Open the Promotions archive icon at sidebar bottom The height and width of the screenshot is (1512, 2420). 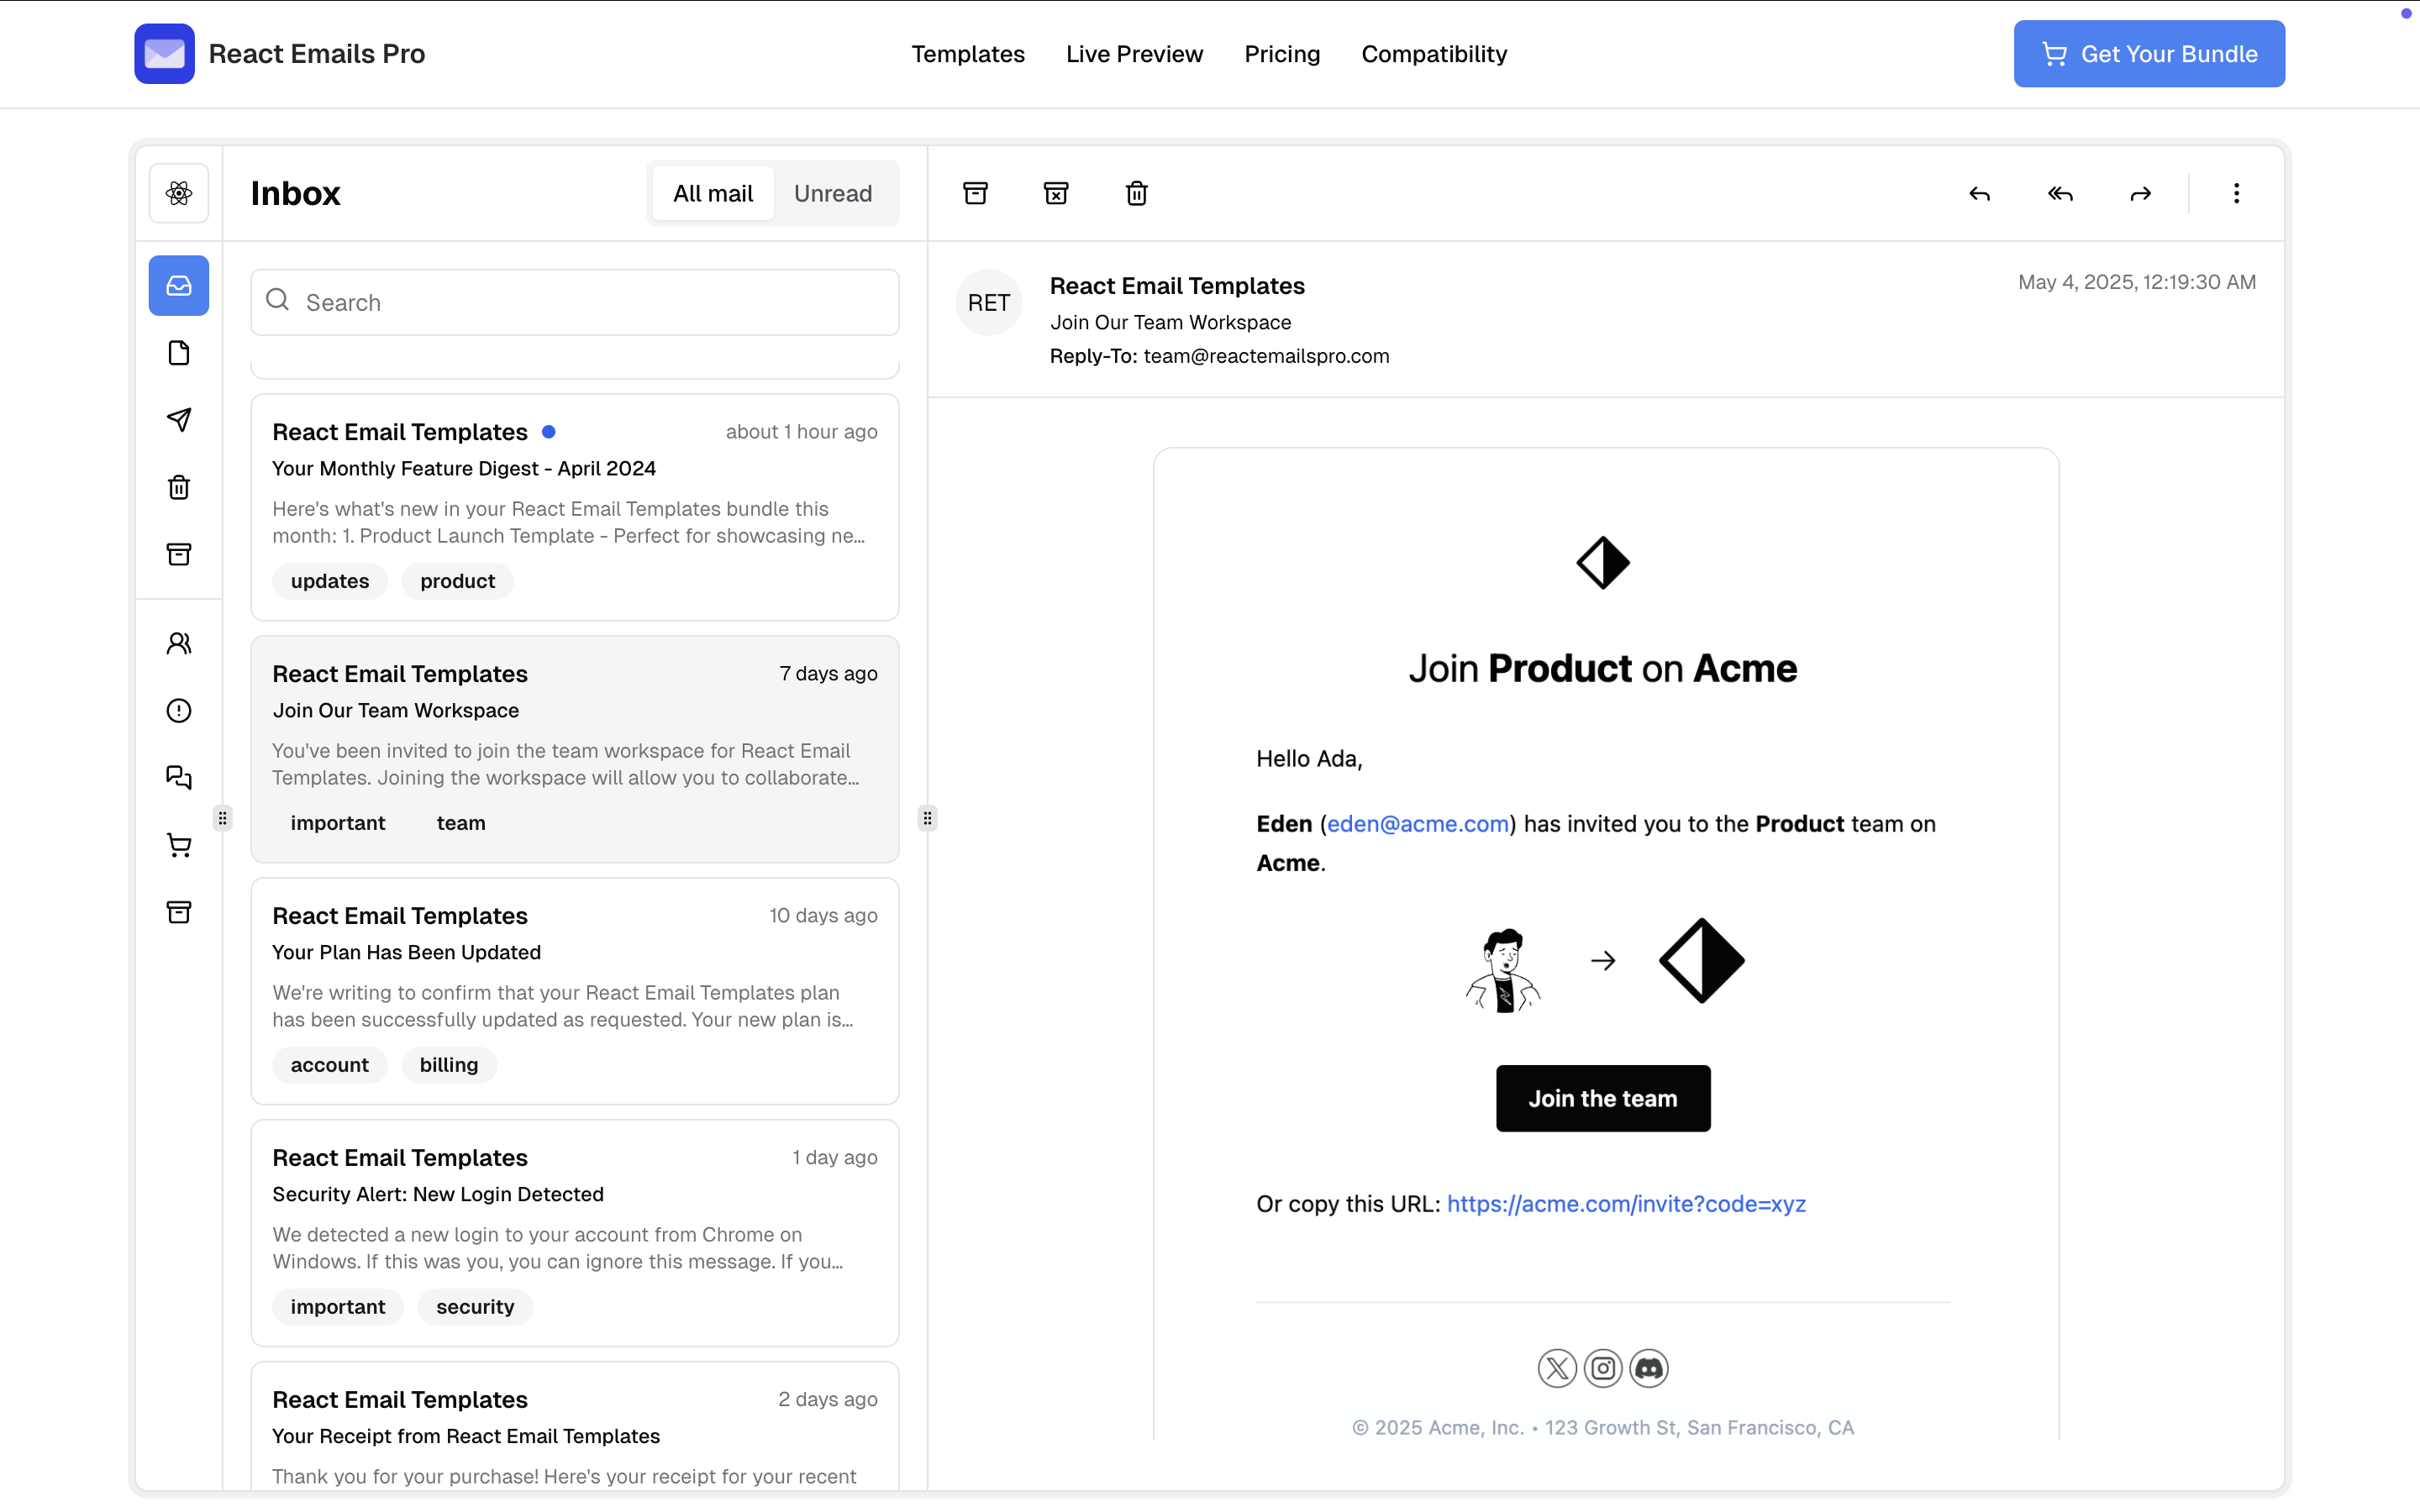(x=179, y=912)
